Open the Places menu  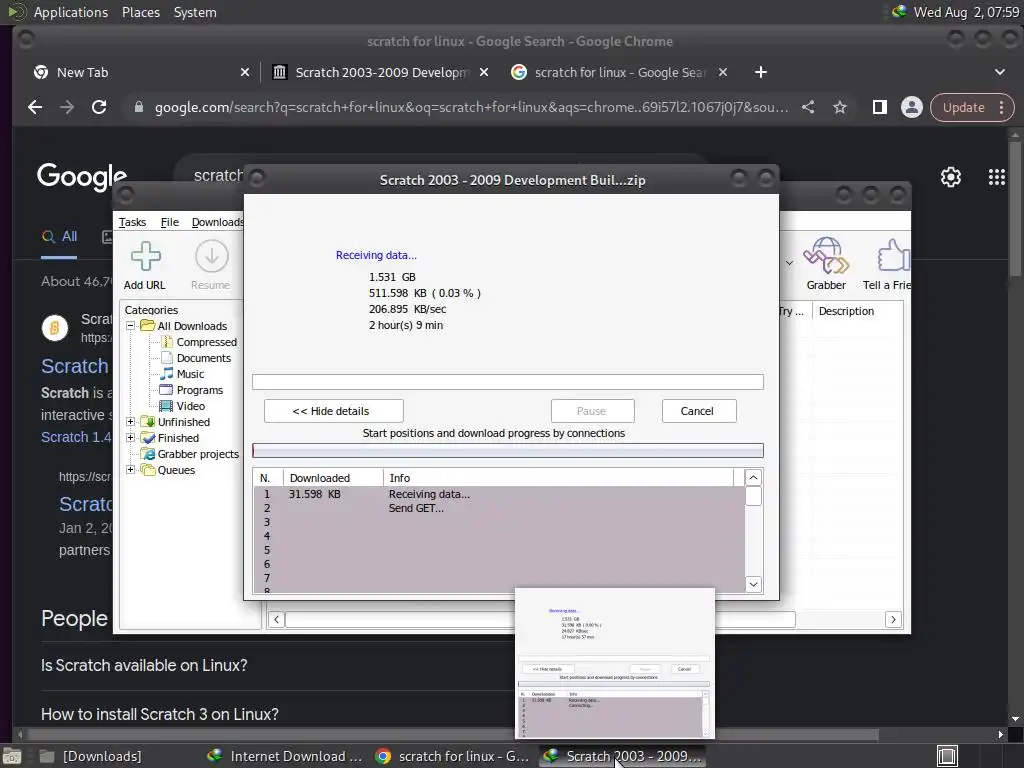click(x=141, y=12)
